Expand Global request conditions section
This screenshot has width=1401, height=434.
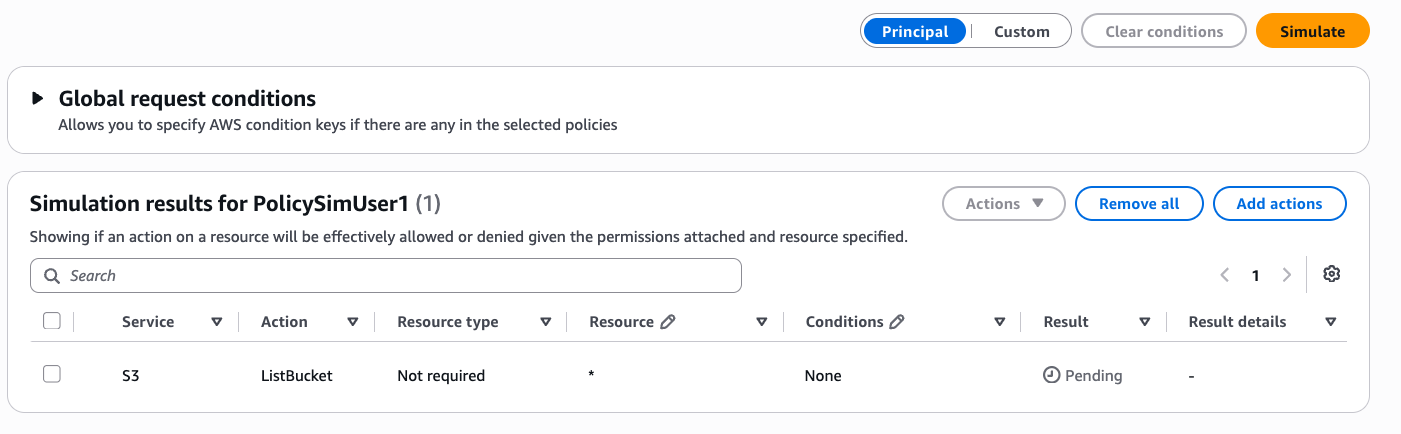[38, 98]
